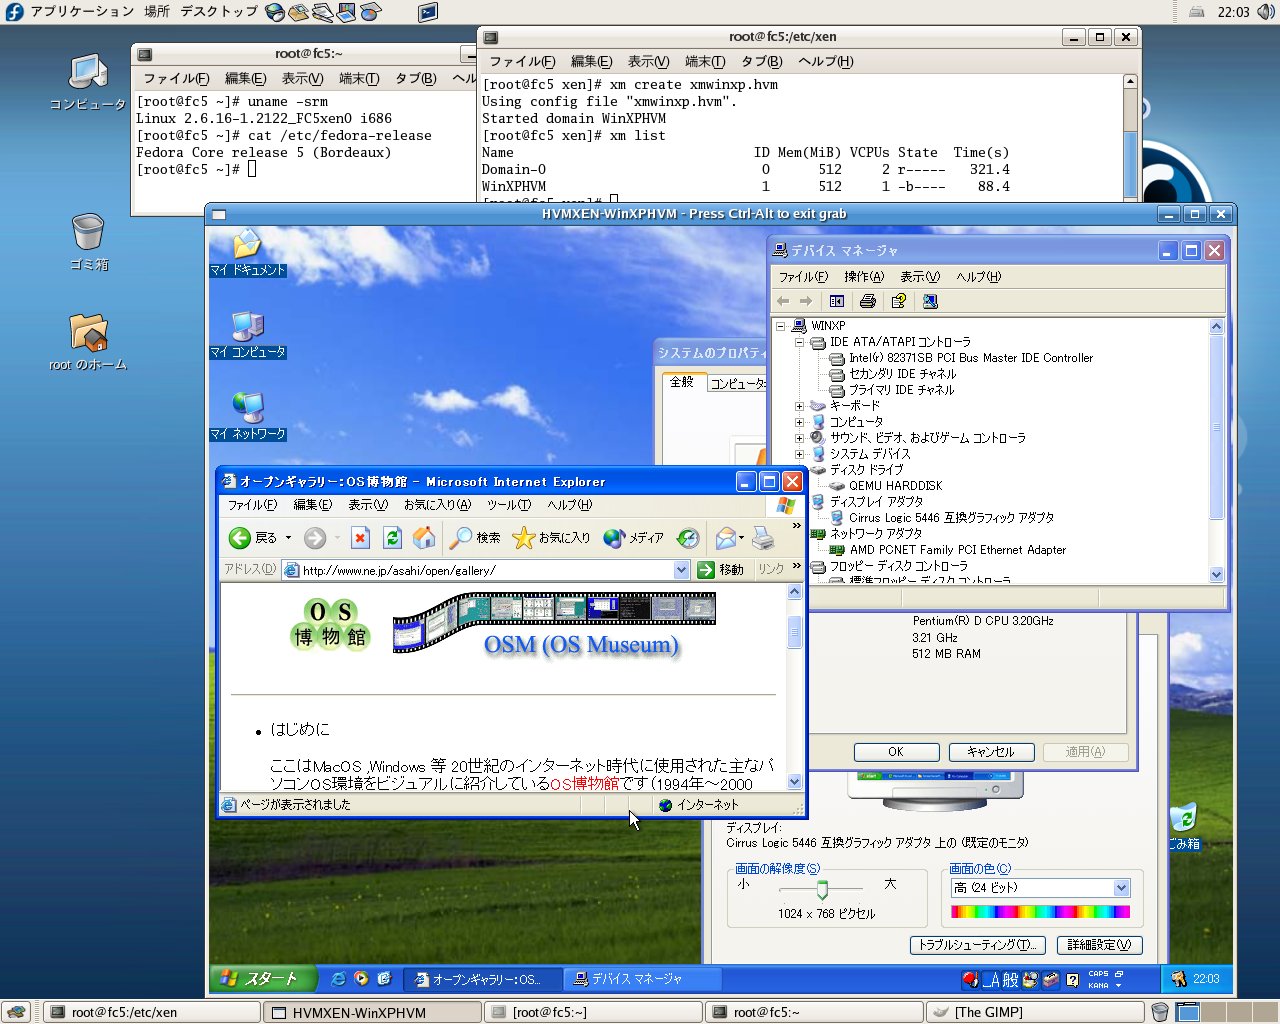Select the ゴミ箱 trash icon on Fedora desktop
1280x1024 pixels.
click(88, 242)
